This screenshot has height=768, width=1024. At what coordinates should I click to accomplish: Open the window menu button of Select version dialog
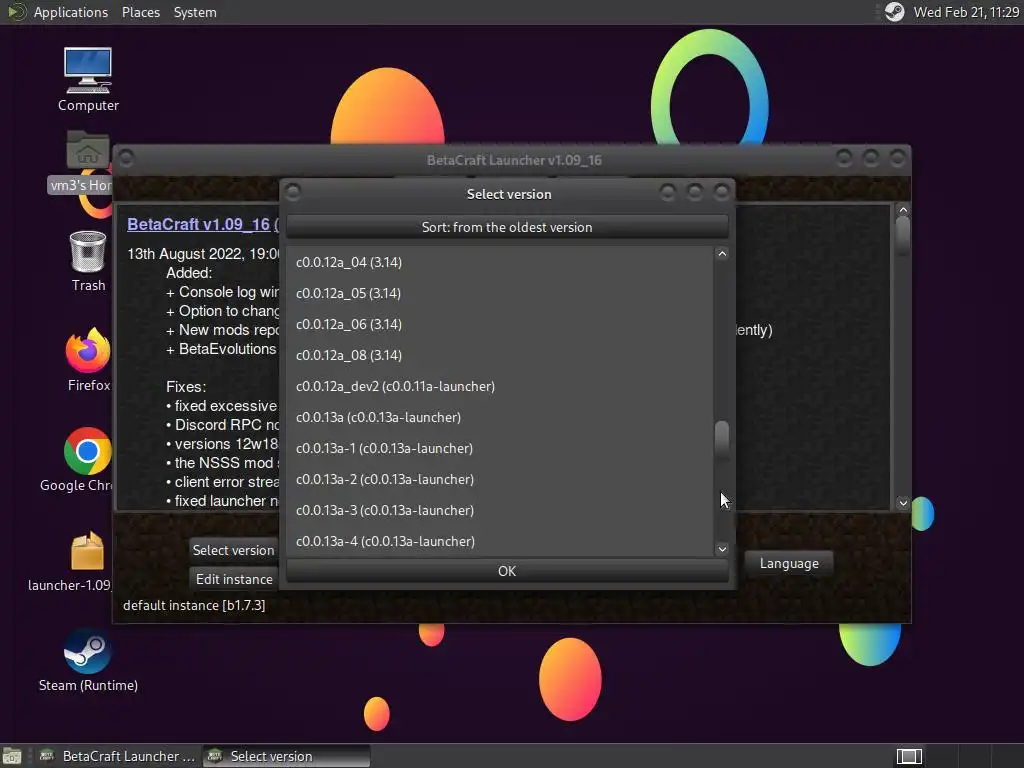point(293,191)
